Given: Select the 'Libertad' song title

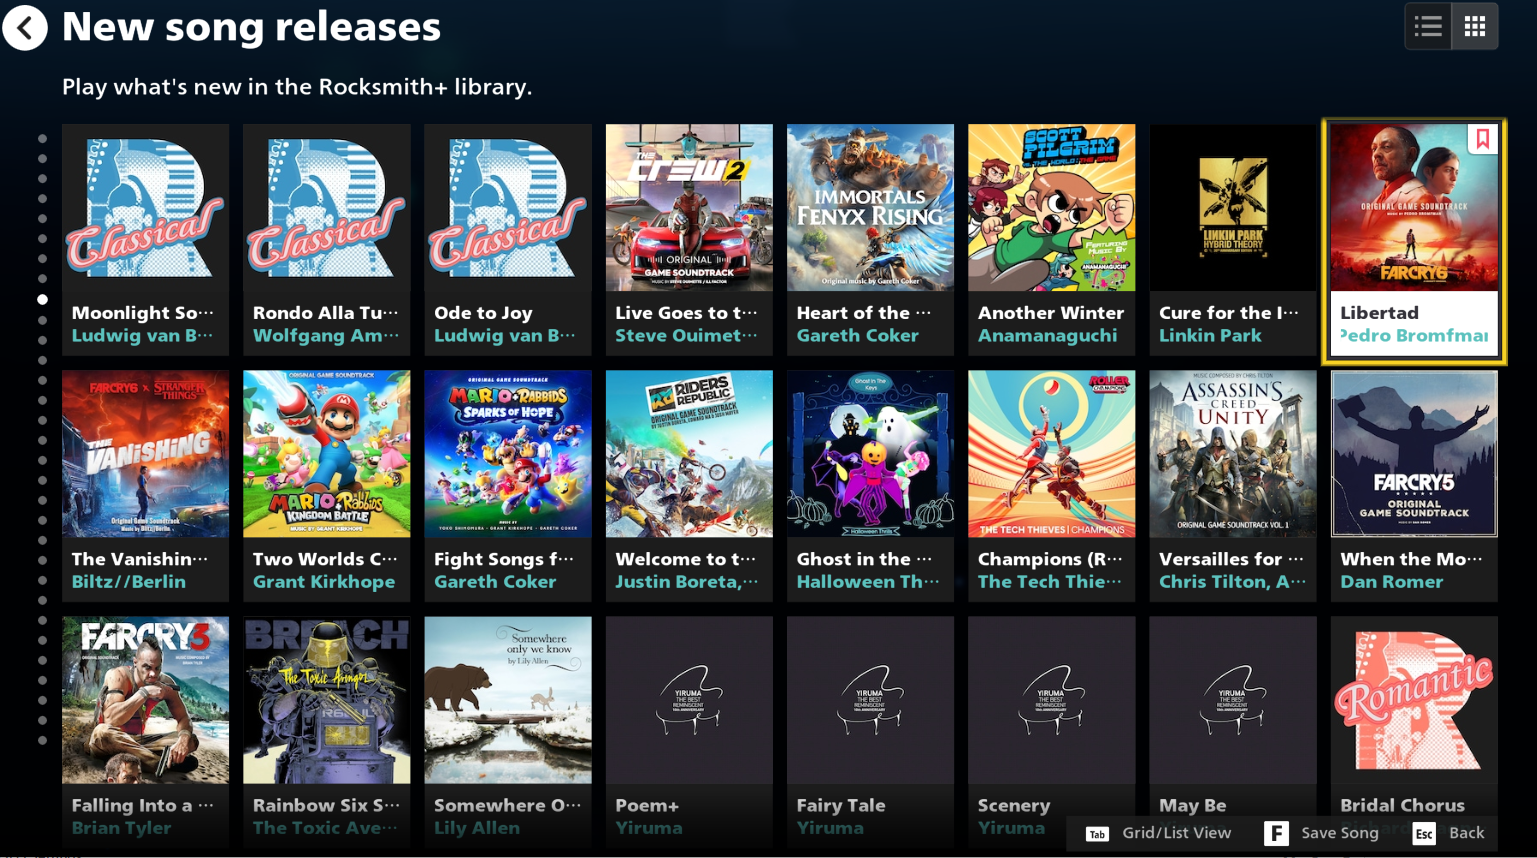Looking at the screenshot, I should point(1379,313).
